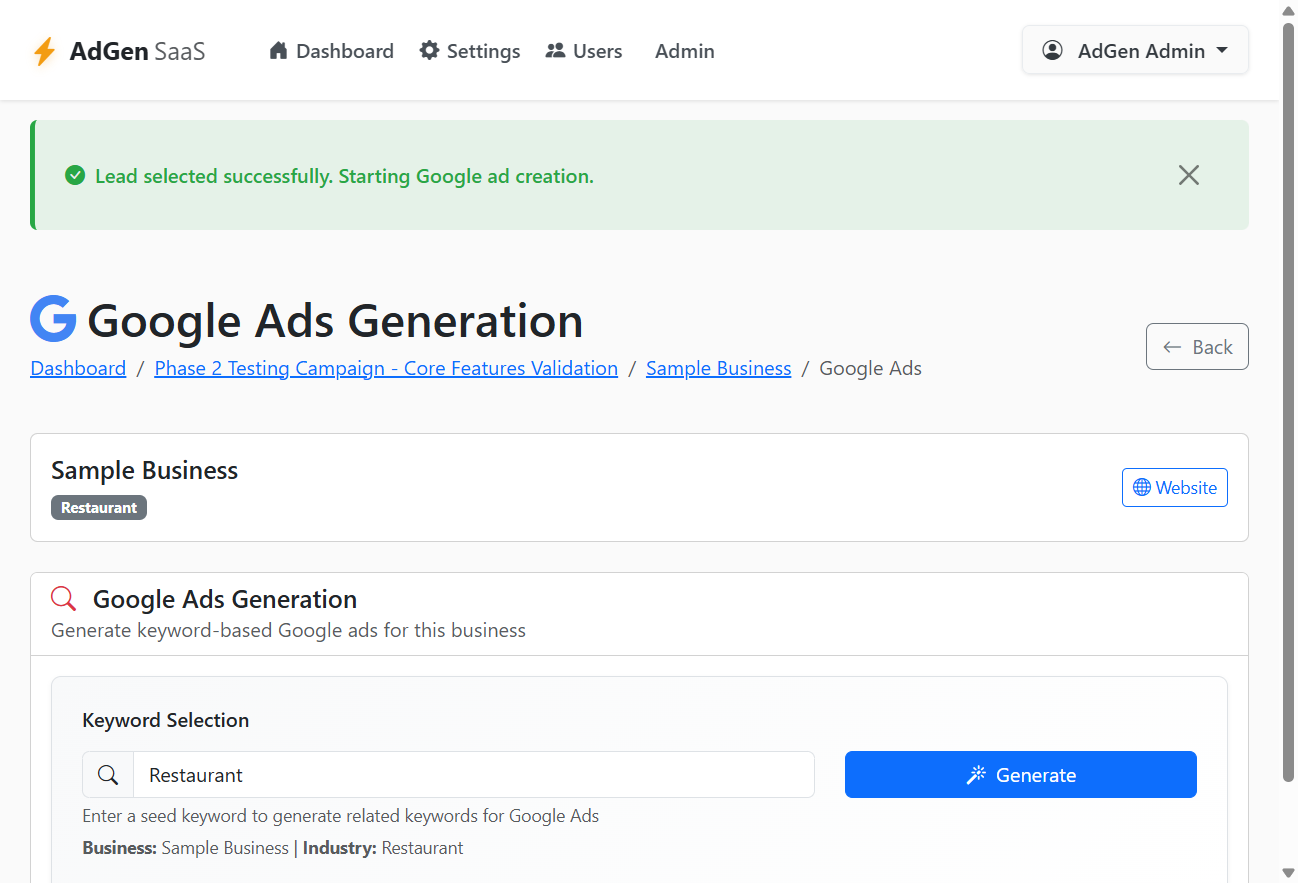Open Settings in the navbar
The width and height of the screenshot is (1298, 883).
470,51
